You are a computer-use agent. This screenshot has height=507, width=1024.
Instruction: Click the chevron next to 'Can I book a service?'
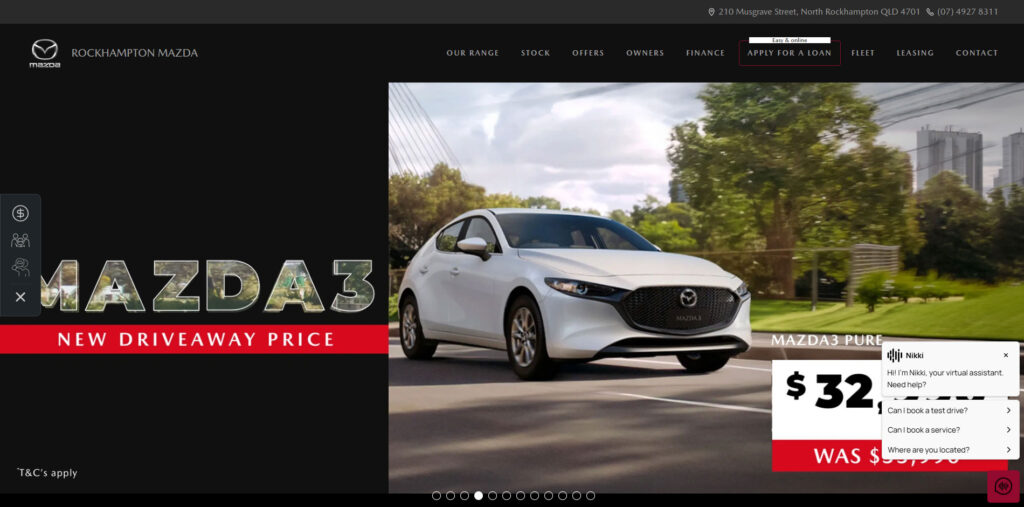[x=1008, y=430]
